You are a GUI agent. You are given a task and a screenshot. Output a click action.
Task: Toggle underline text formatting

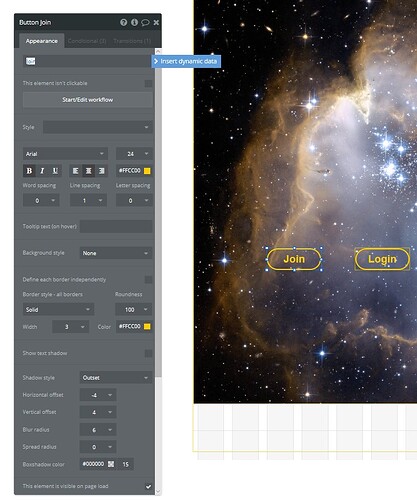click(55, 171)
